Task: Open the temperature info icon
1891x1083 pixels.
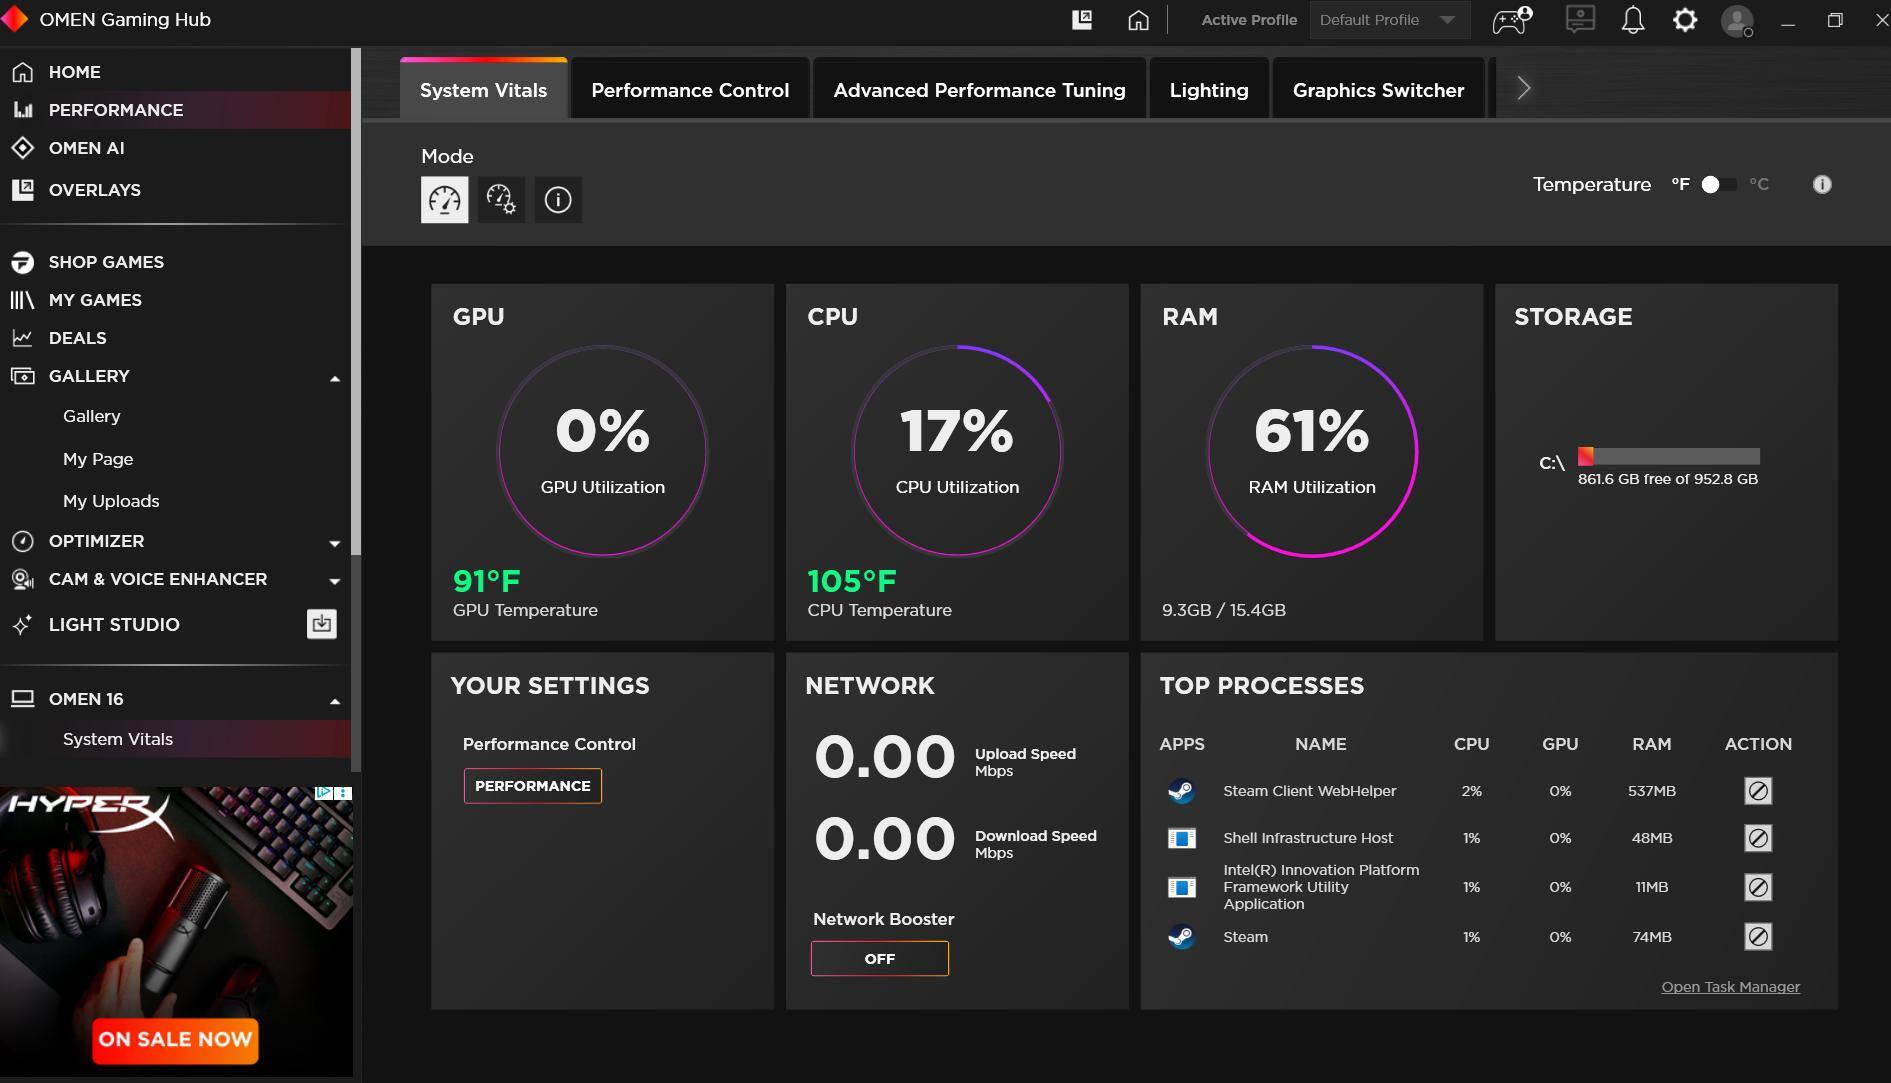Action: (x=1822, y=184)
